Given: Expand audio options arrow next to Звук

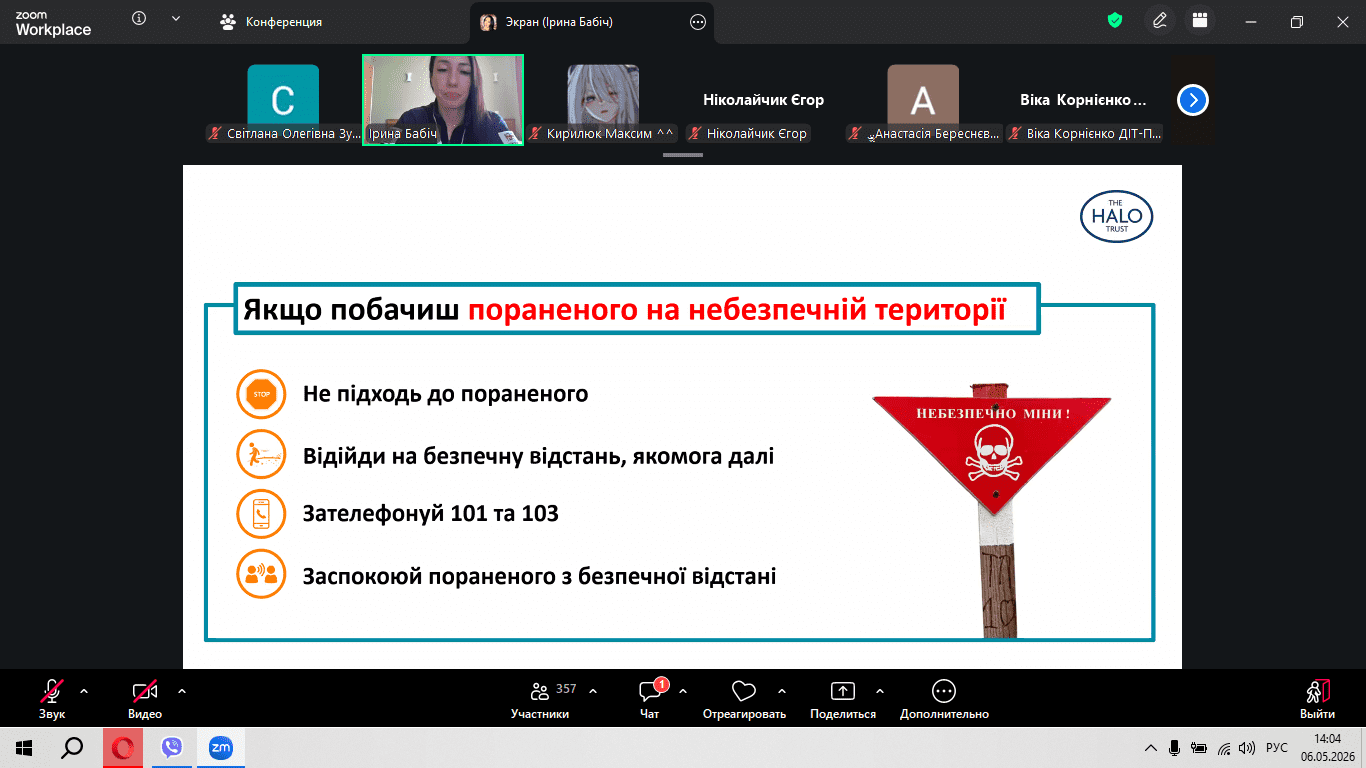Looking at the screenshot, I should tap(83, 690).
